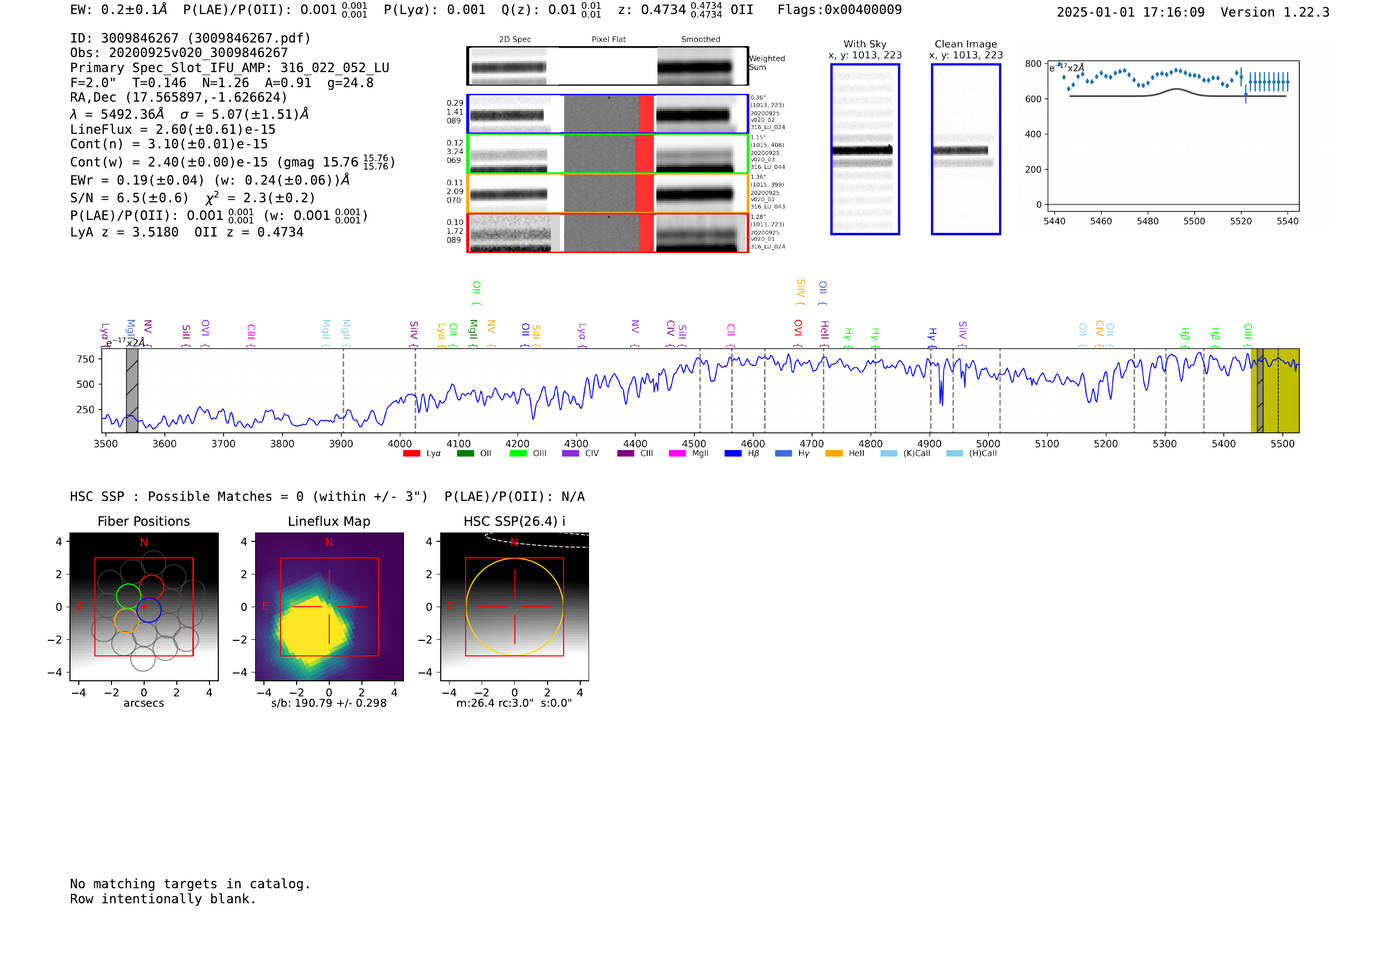Click the Primary Spec_Slot_IFU_AMP line

[x=230, y=68]
